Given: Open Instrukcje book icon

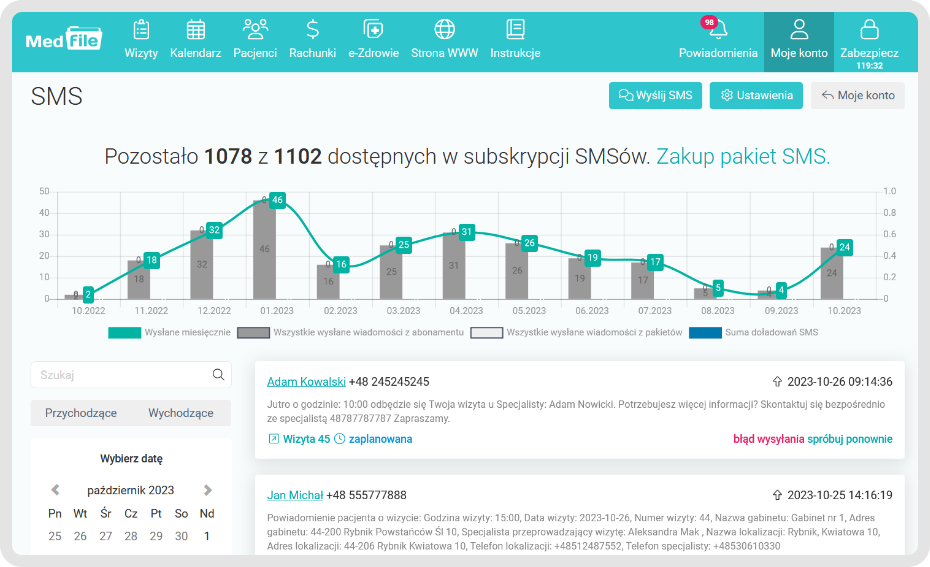Looking at the screenshot, I should tap(515, 30).
